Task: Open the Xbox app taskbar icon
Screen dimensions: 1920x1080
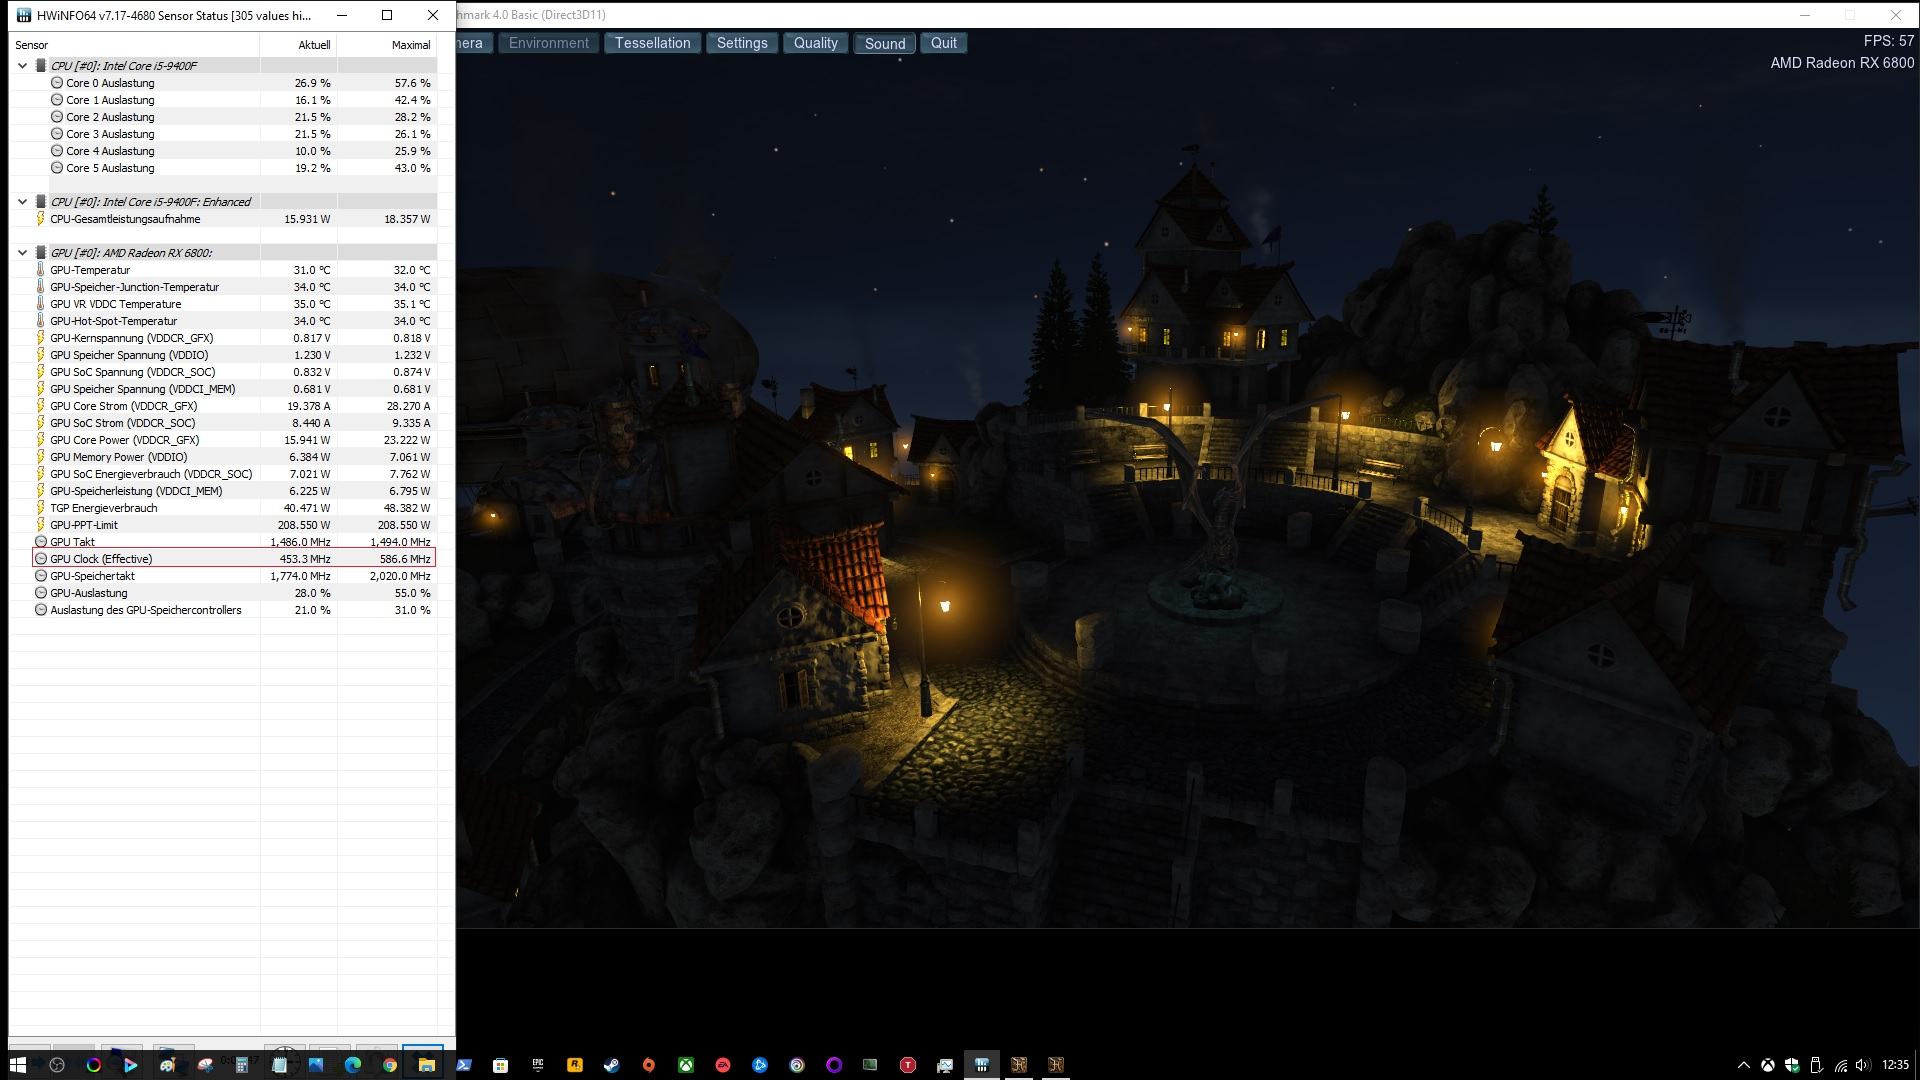Action: pos(686,1065)
